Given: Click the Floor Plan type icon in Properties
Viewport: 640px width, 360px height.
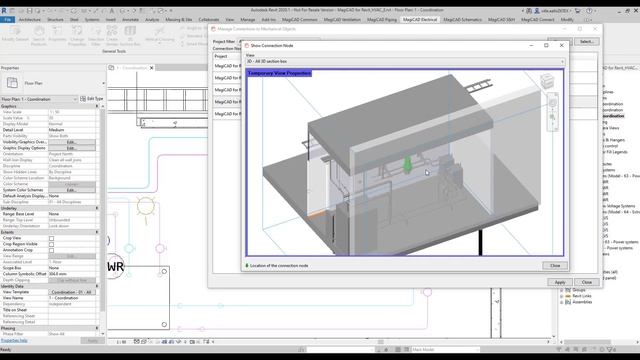Looking at the screenshot, I should click(12, 83).
